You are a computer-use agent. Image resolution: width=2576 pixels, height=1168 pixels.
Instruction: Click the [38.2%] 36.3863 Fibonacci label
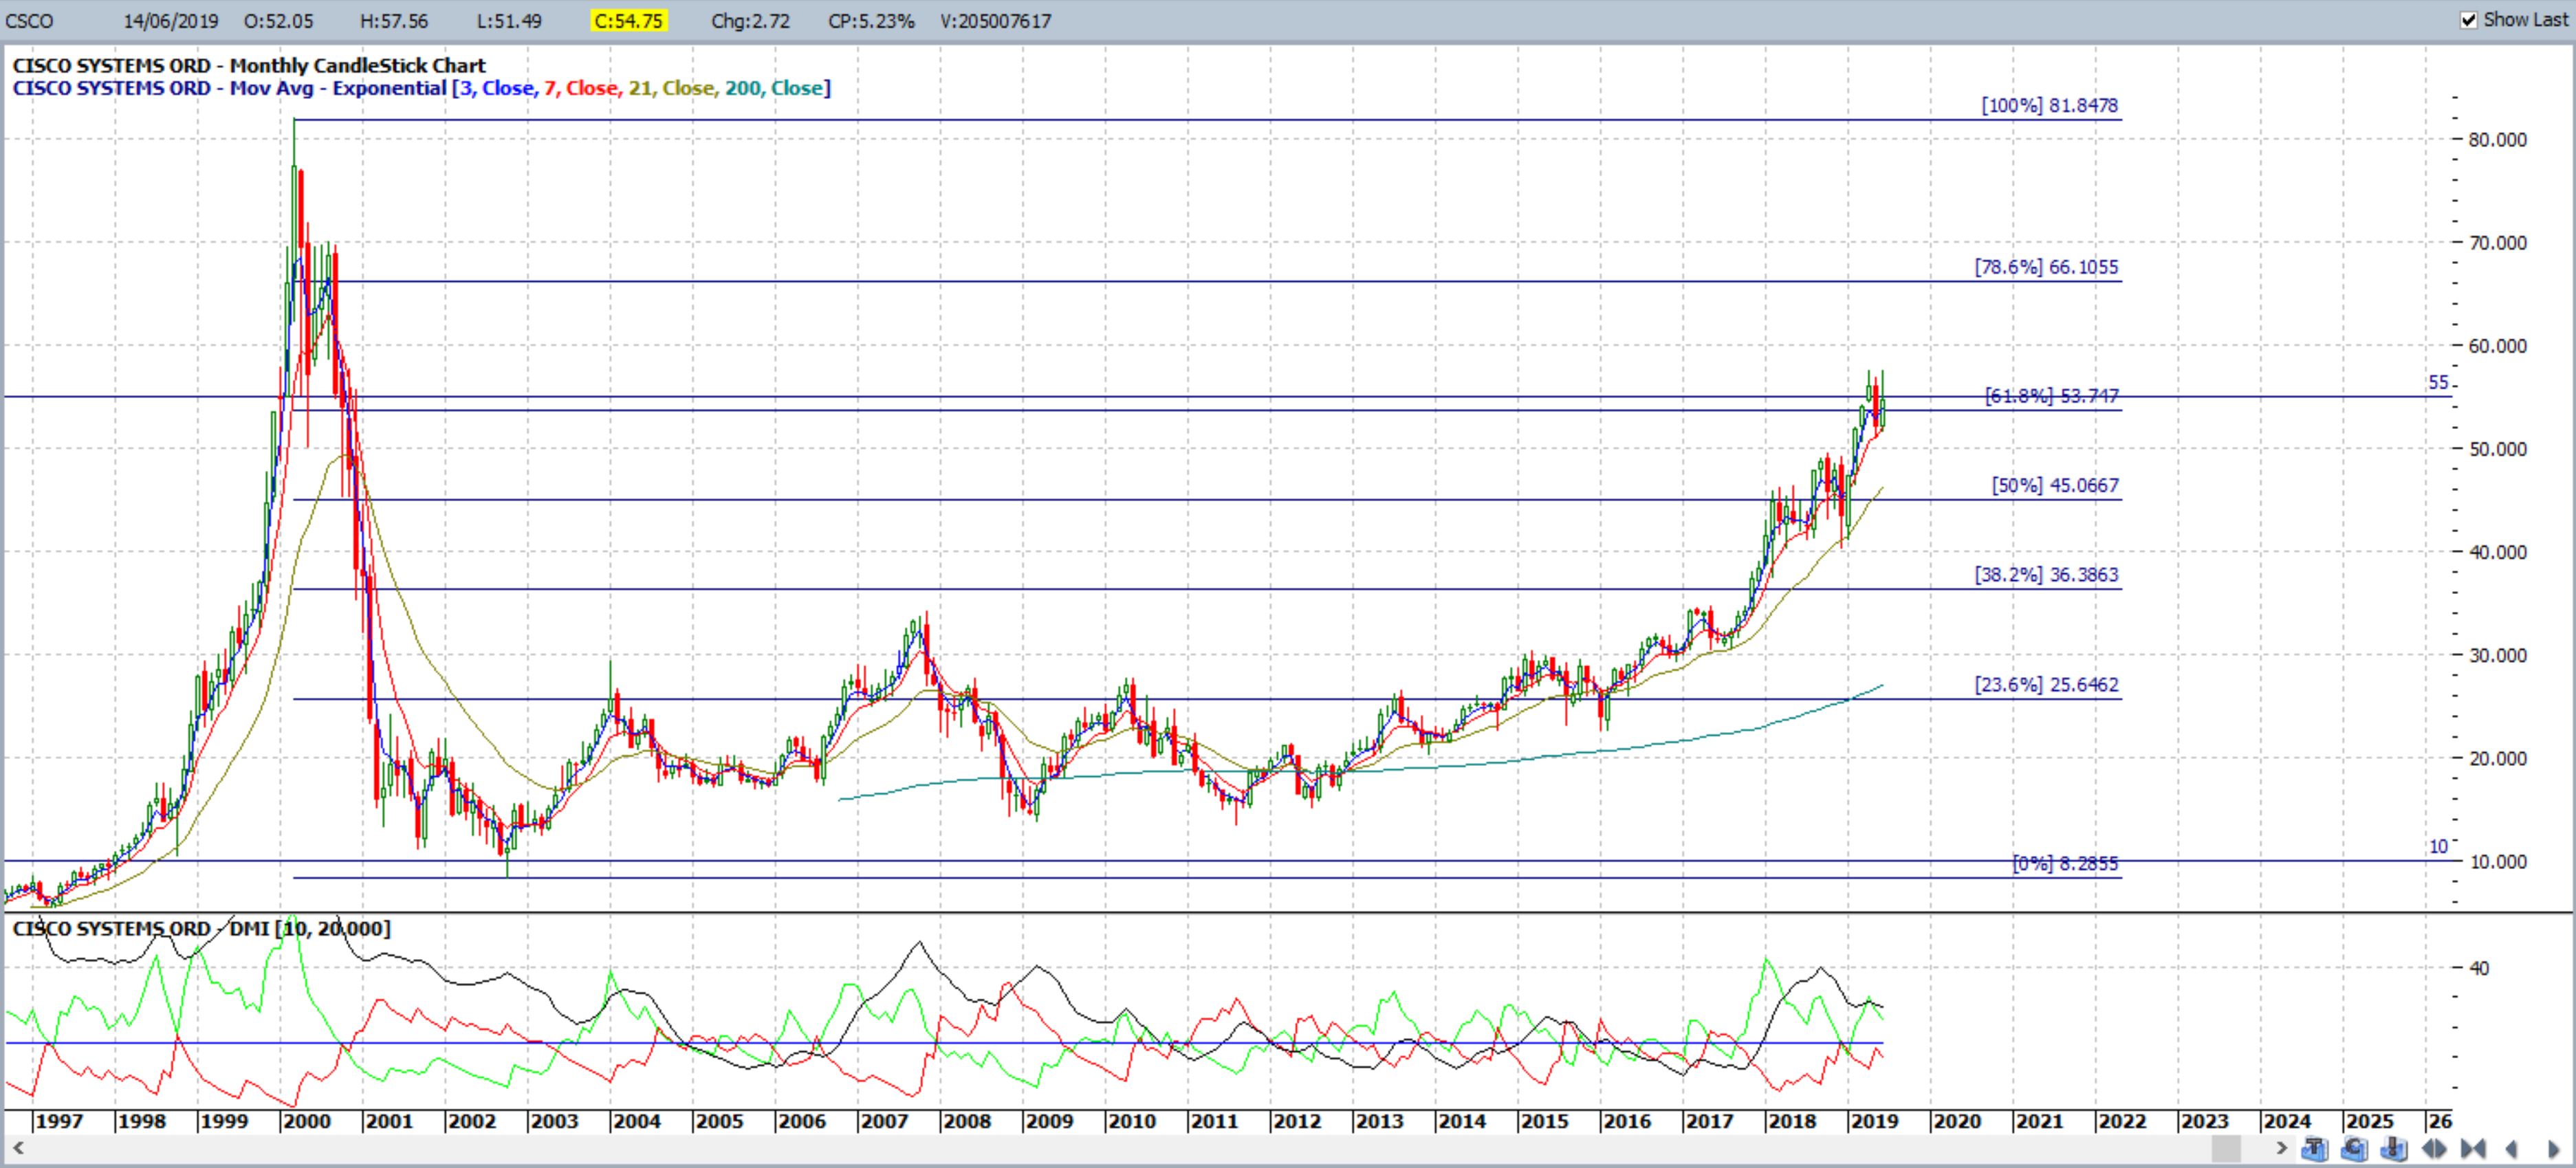[x=2046, y=575]
